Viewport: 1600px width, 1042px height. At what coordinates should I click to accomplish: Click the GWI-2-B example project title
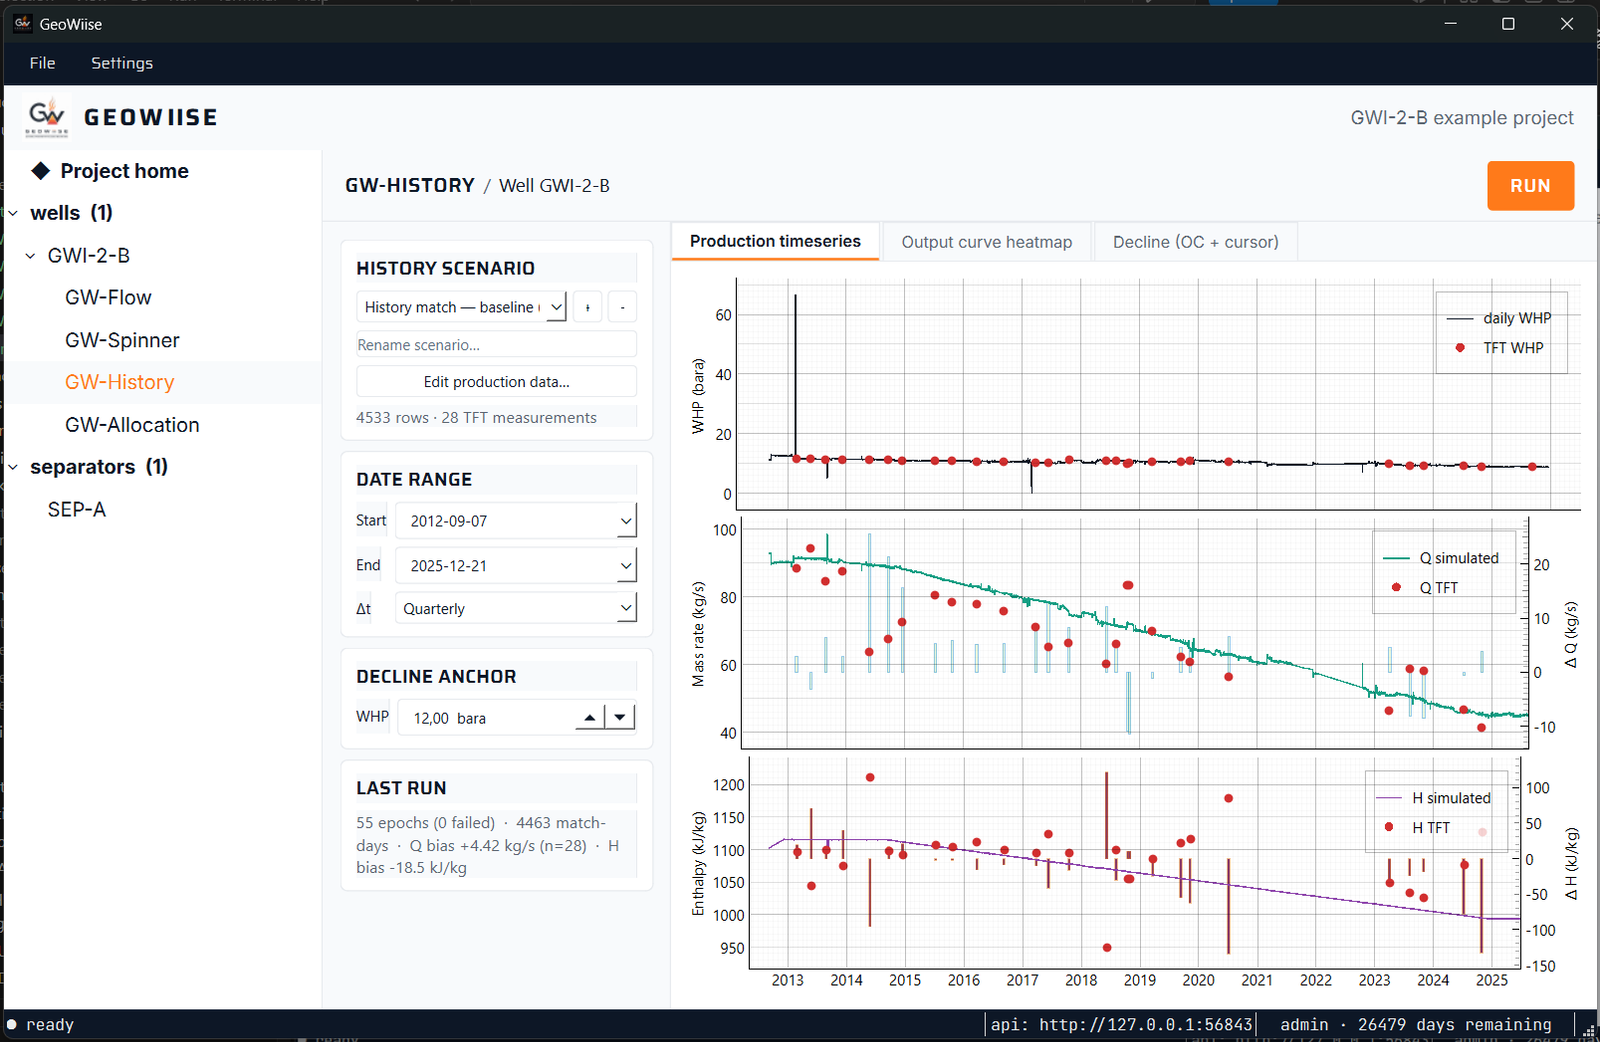click(1462, 118)
